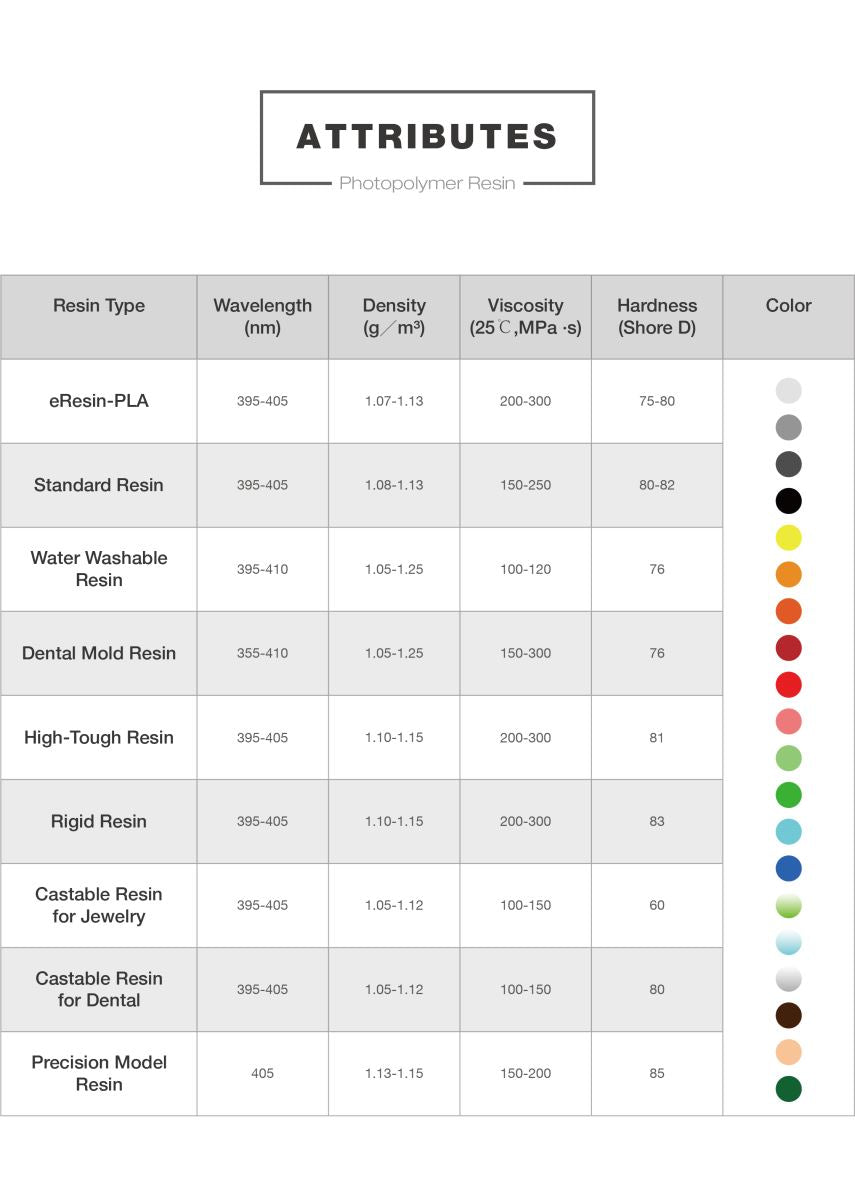The image size is (855, 1200).
Task: Select the cyan teal color circle
Action: [788, 832]
